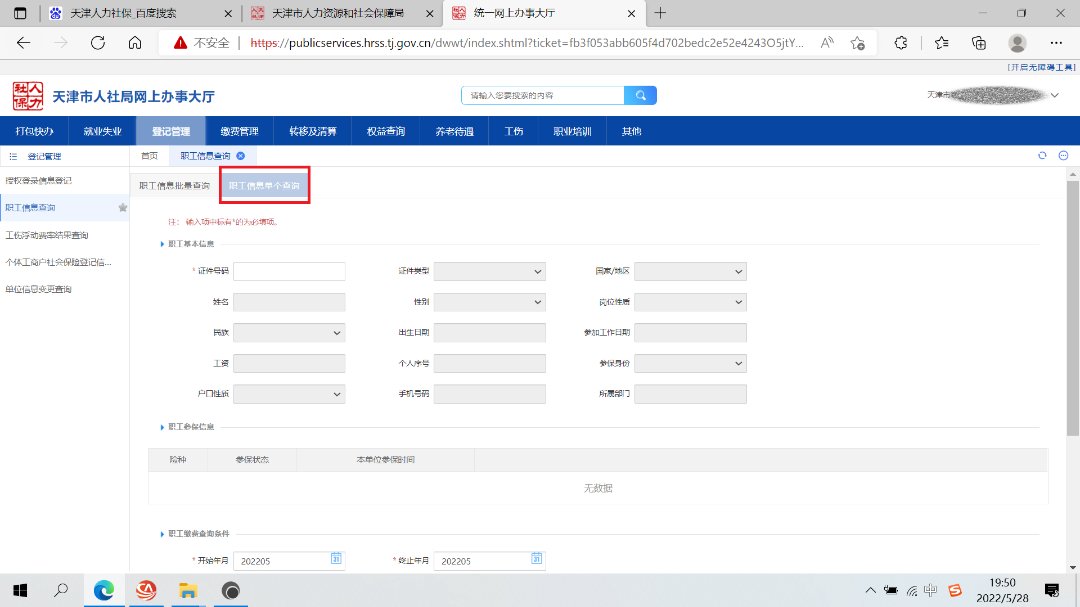Click the blue search magnifier button
Screen dimensions: 1080x607
click(640, 95)
